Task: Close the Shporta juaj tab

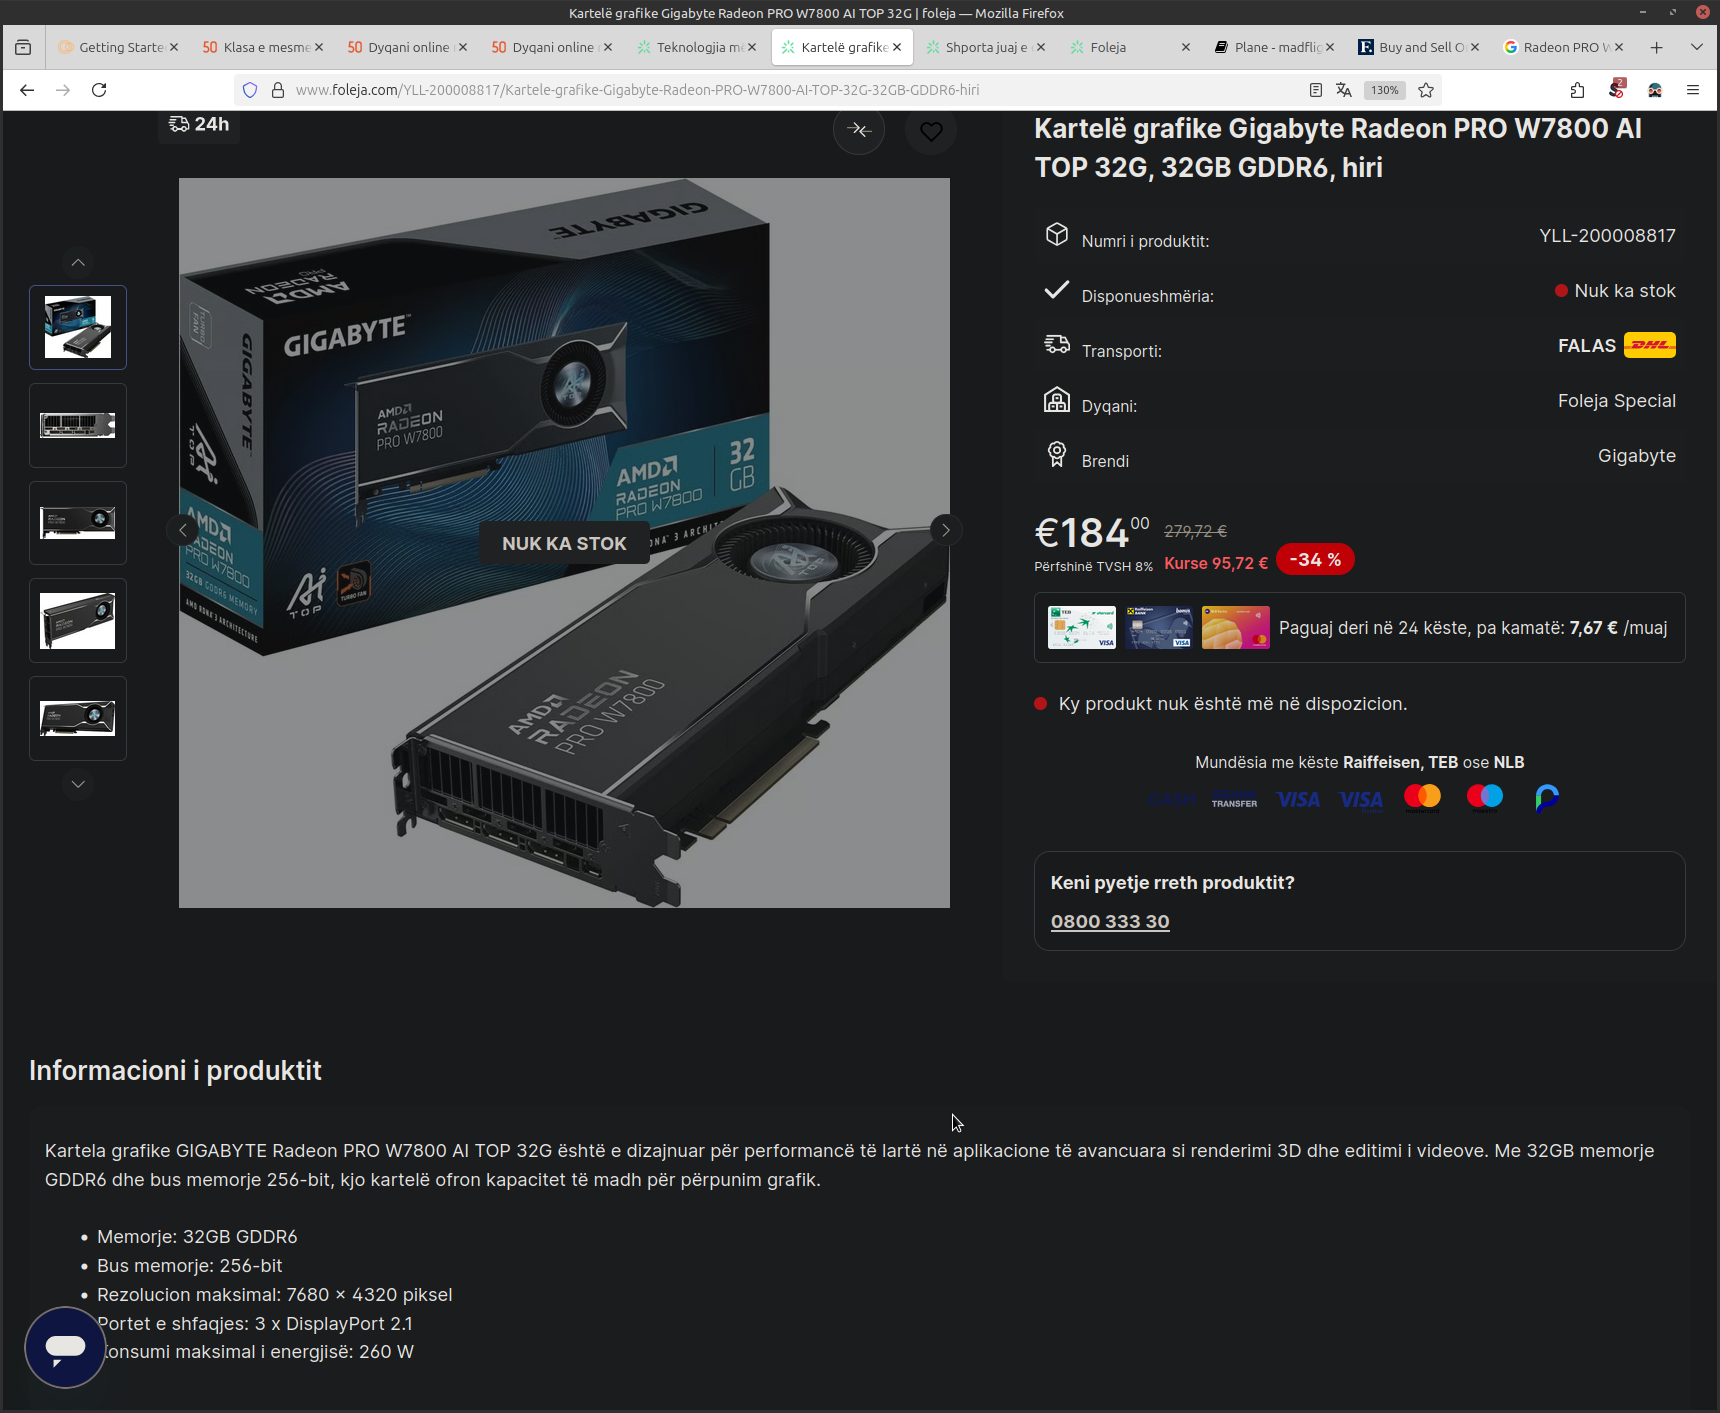Action: click(x=1041, y=47)
